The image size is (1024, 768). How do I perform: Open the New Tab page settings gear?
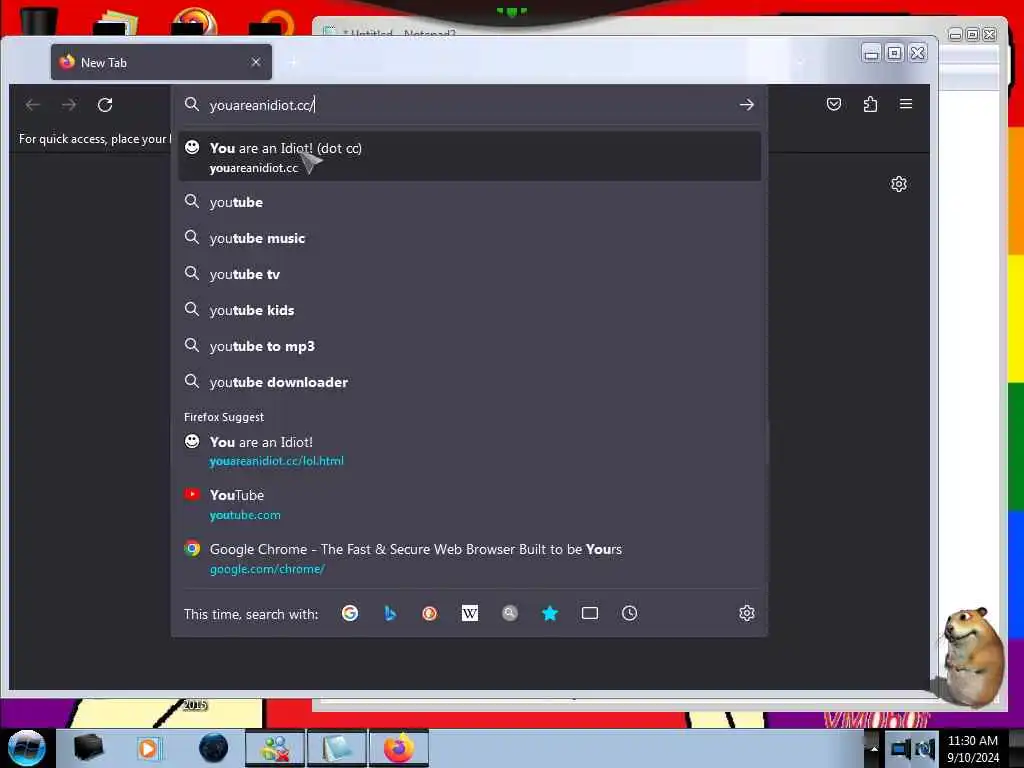[899, 184]
